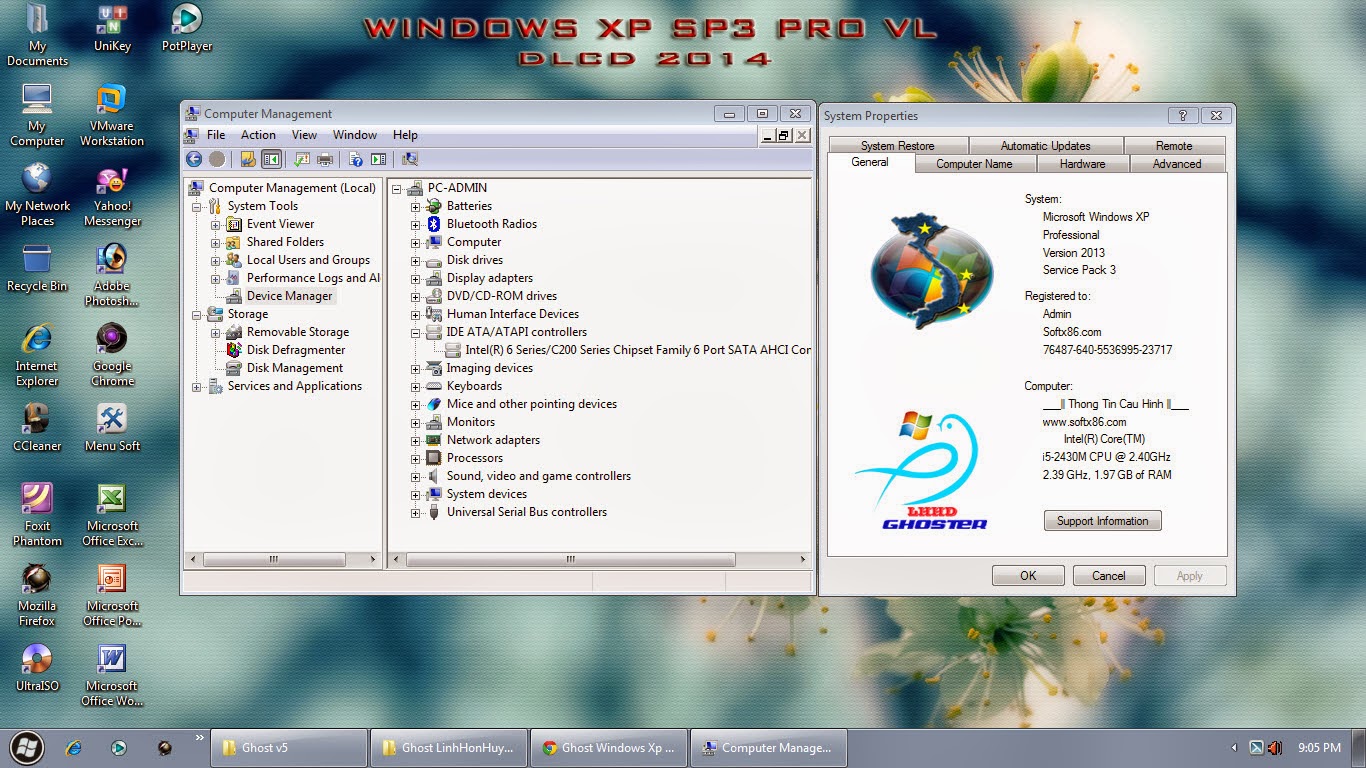Expand the Processors device category

tap(416, 458)
